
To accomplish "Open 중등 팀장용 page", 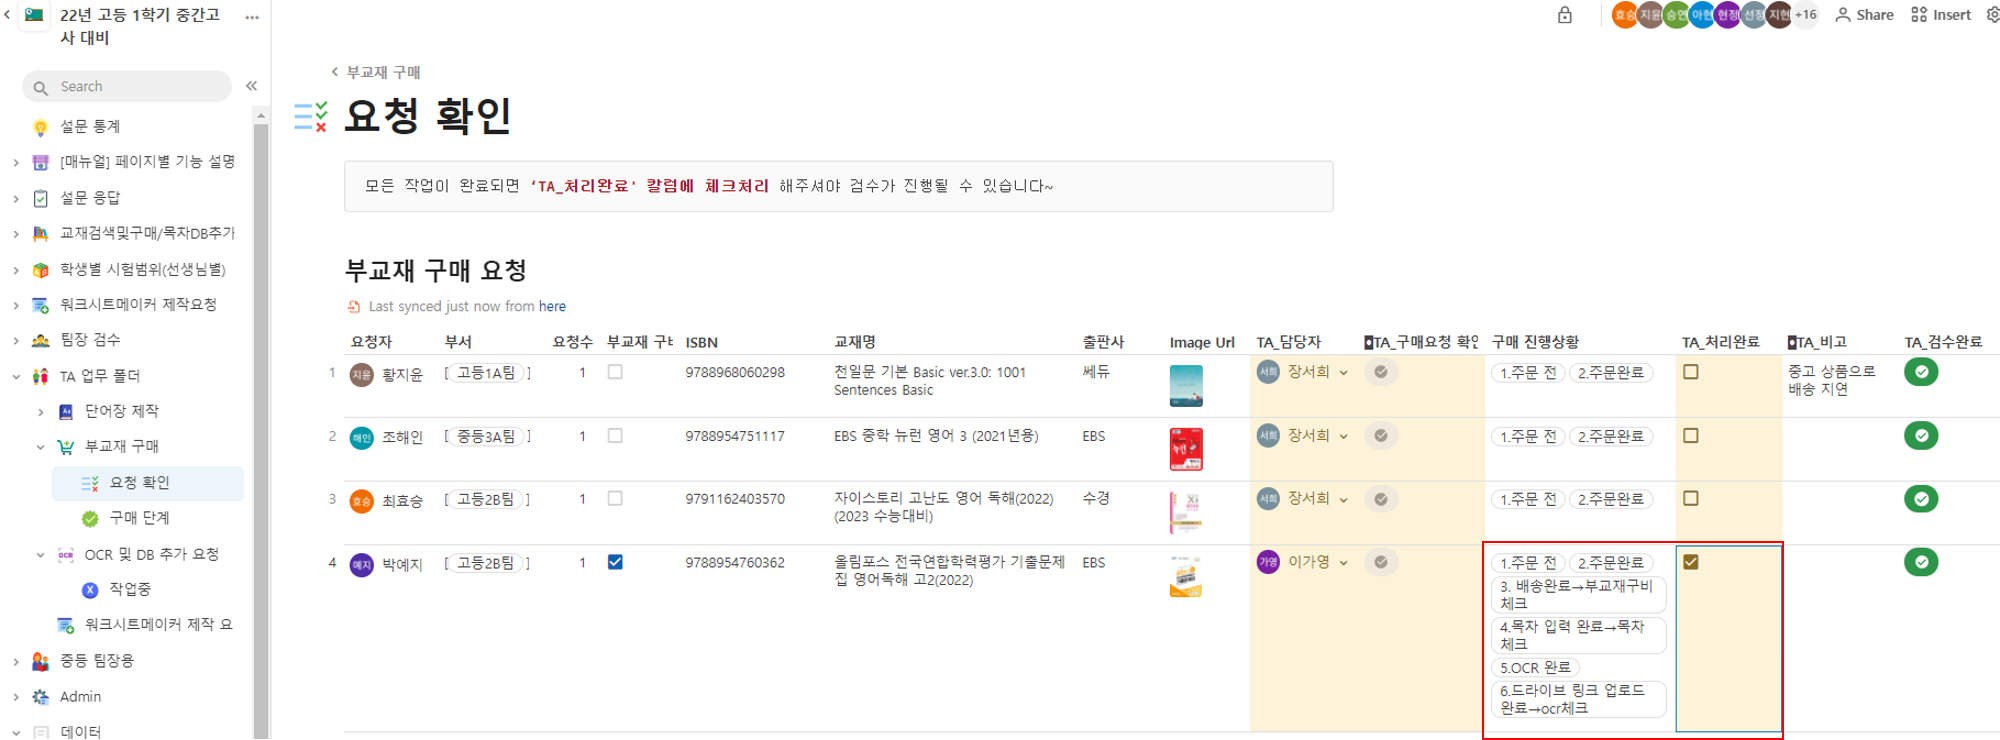I will (97, 661).
